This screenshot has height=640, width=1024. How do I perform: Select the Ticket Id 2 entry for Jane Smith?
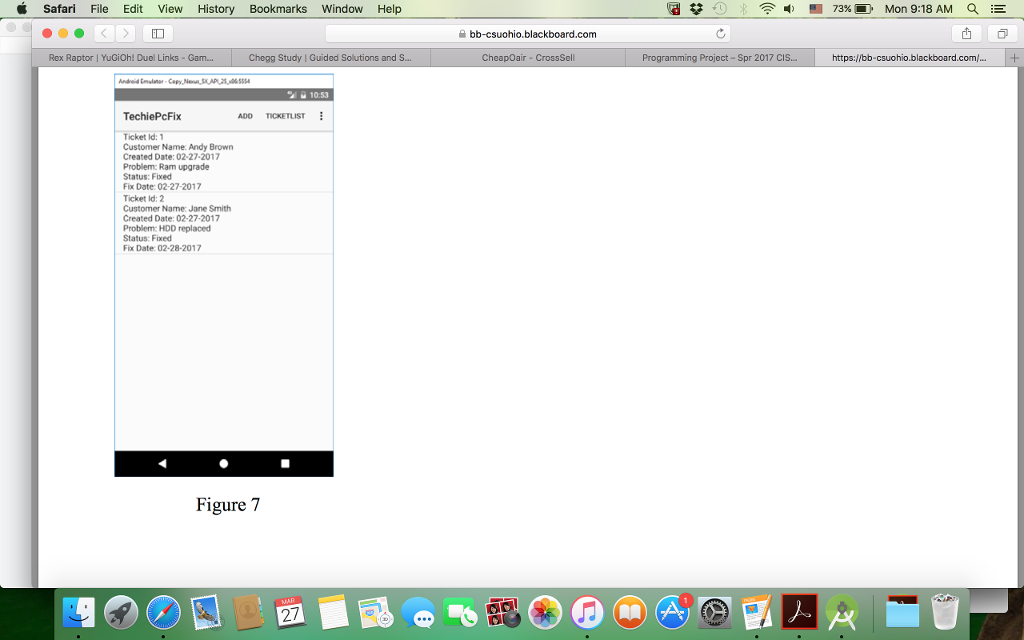(x=225, y=222)
